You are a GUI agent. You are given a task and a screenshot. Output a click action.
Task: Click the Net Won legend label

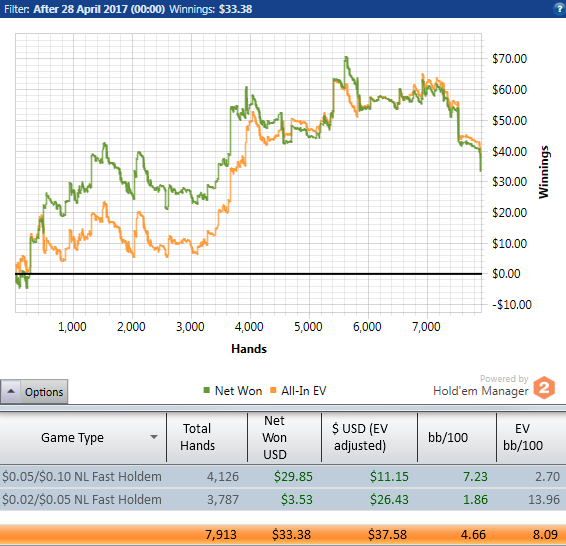238,390
